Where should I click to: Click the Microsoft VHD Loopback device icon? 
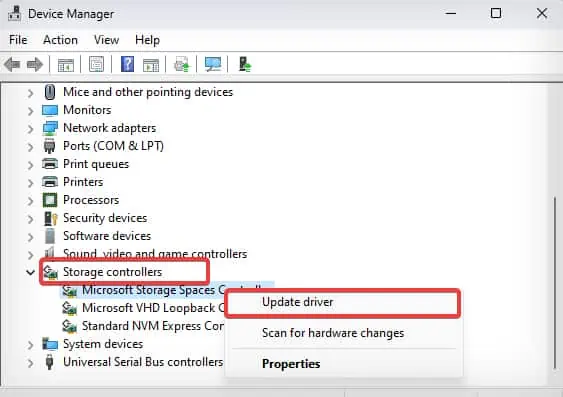[69, 308]
